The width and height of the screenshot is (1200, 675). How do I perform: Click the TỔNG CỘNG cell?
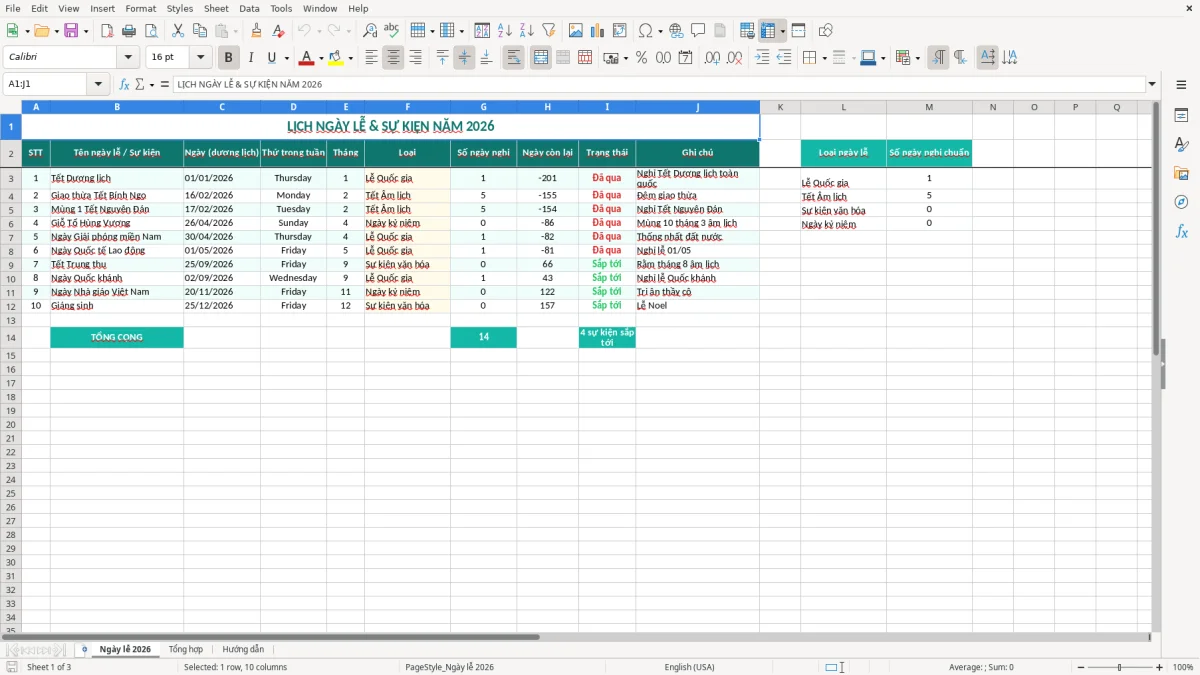coord(117,338)
